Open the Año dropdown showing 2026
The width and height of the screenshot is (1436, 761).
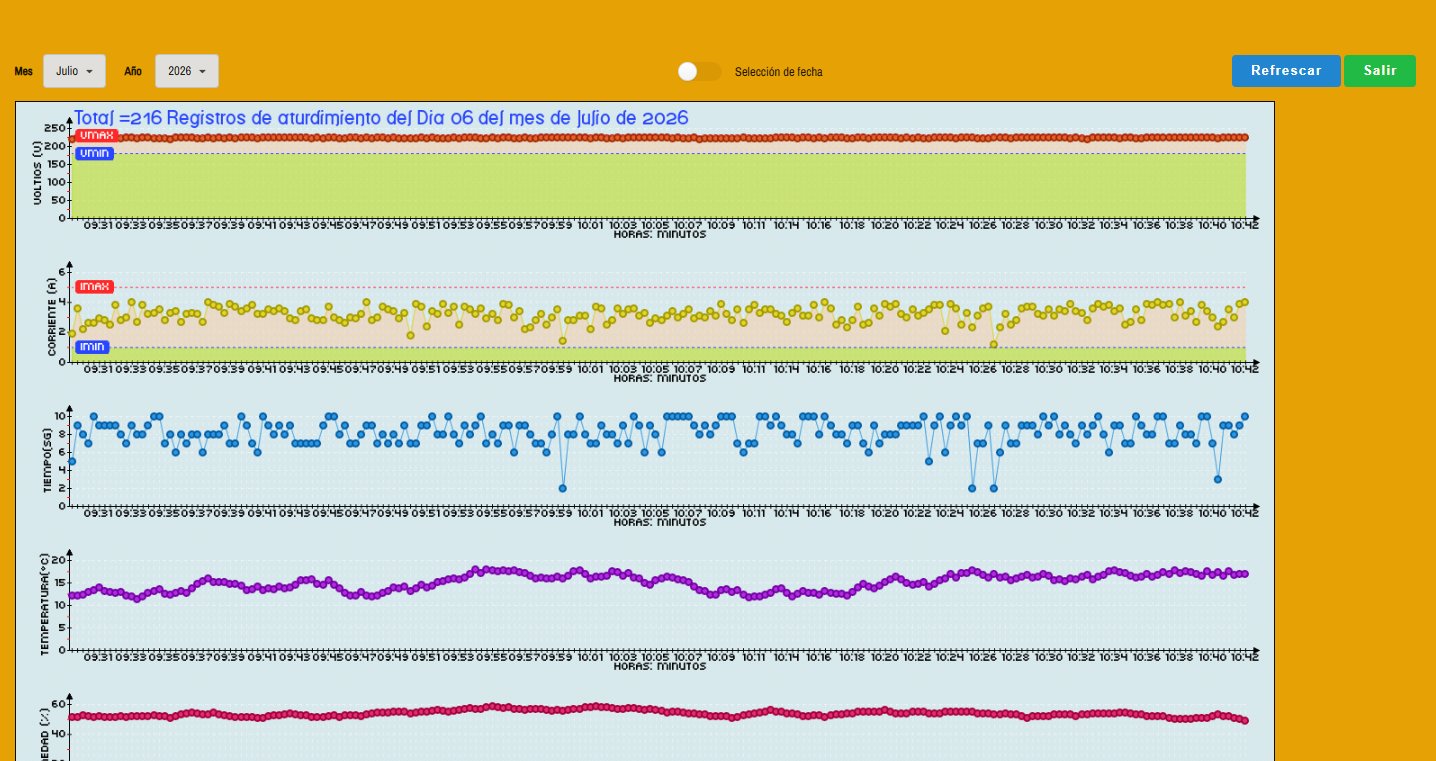tap(187, 71)
